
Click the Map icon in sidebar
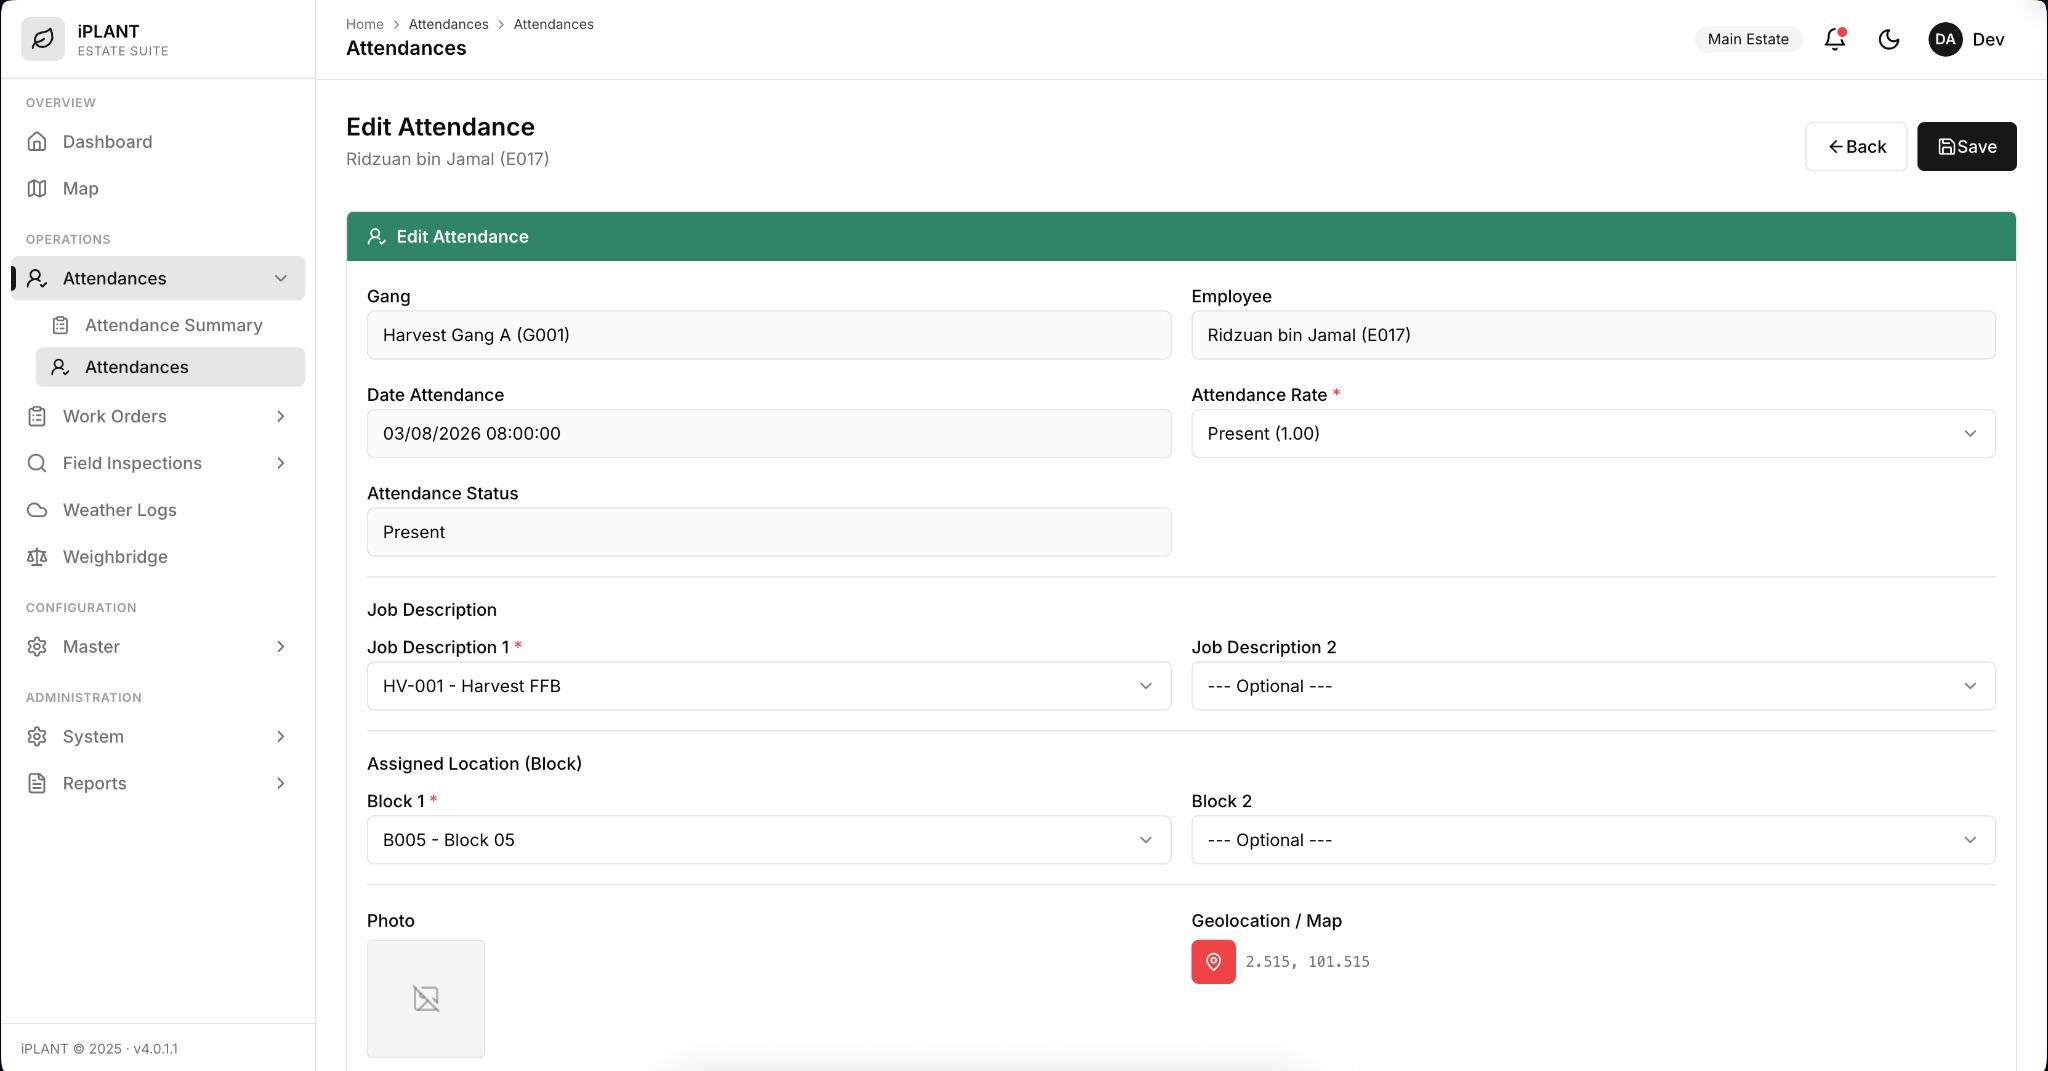click(x=37, y=188)
